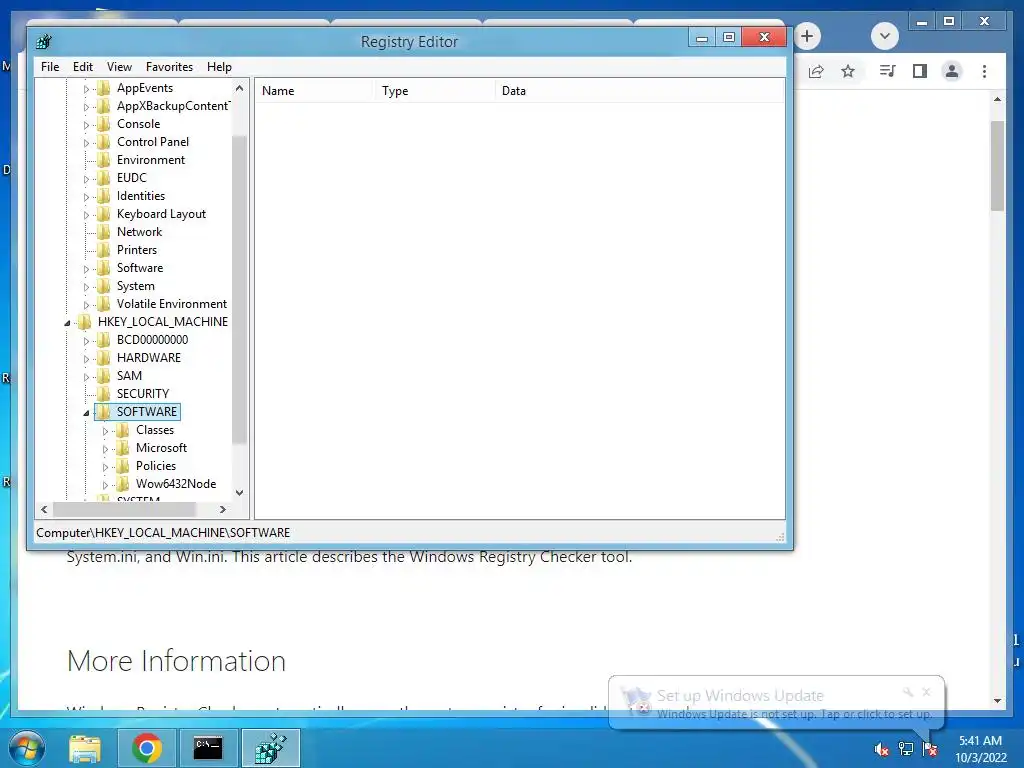This screenshot has height=768, width=1024.
Task: Select the Network key folder icon
Action: (103, 232)
